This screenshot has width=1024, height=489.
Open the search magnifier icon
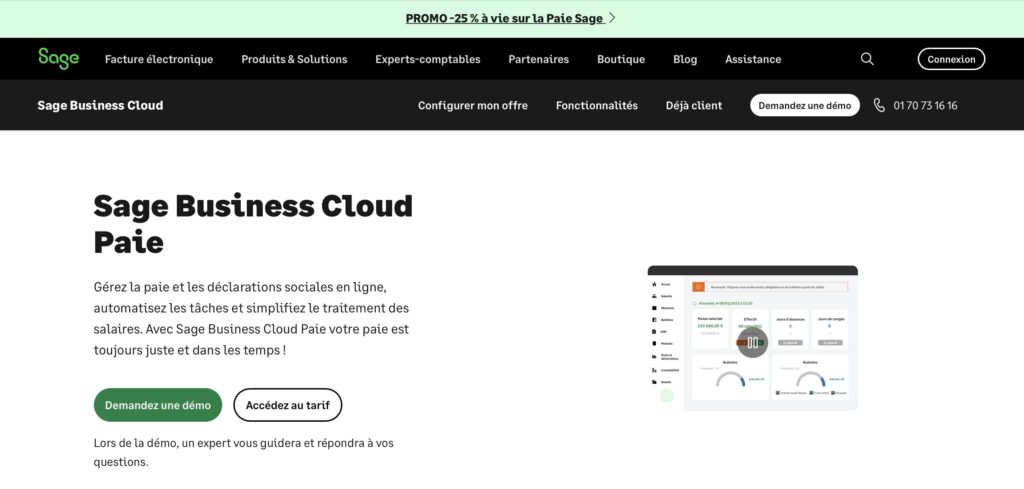867,59
